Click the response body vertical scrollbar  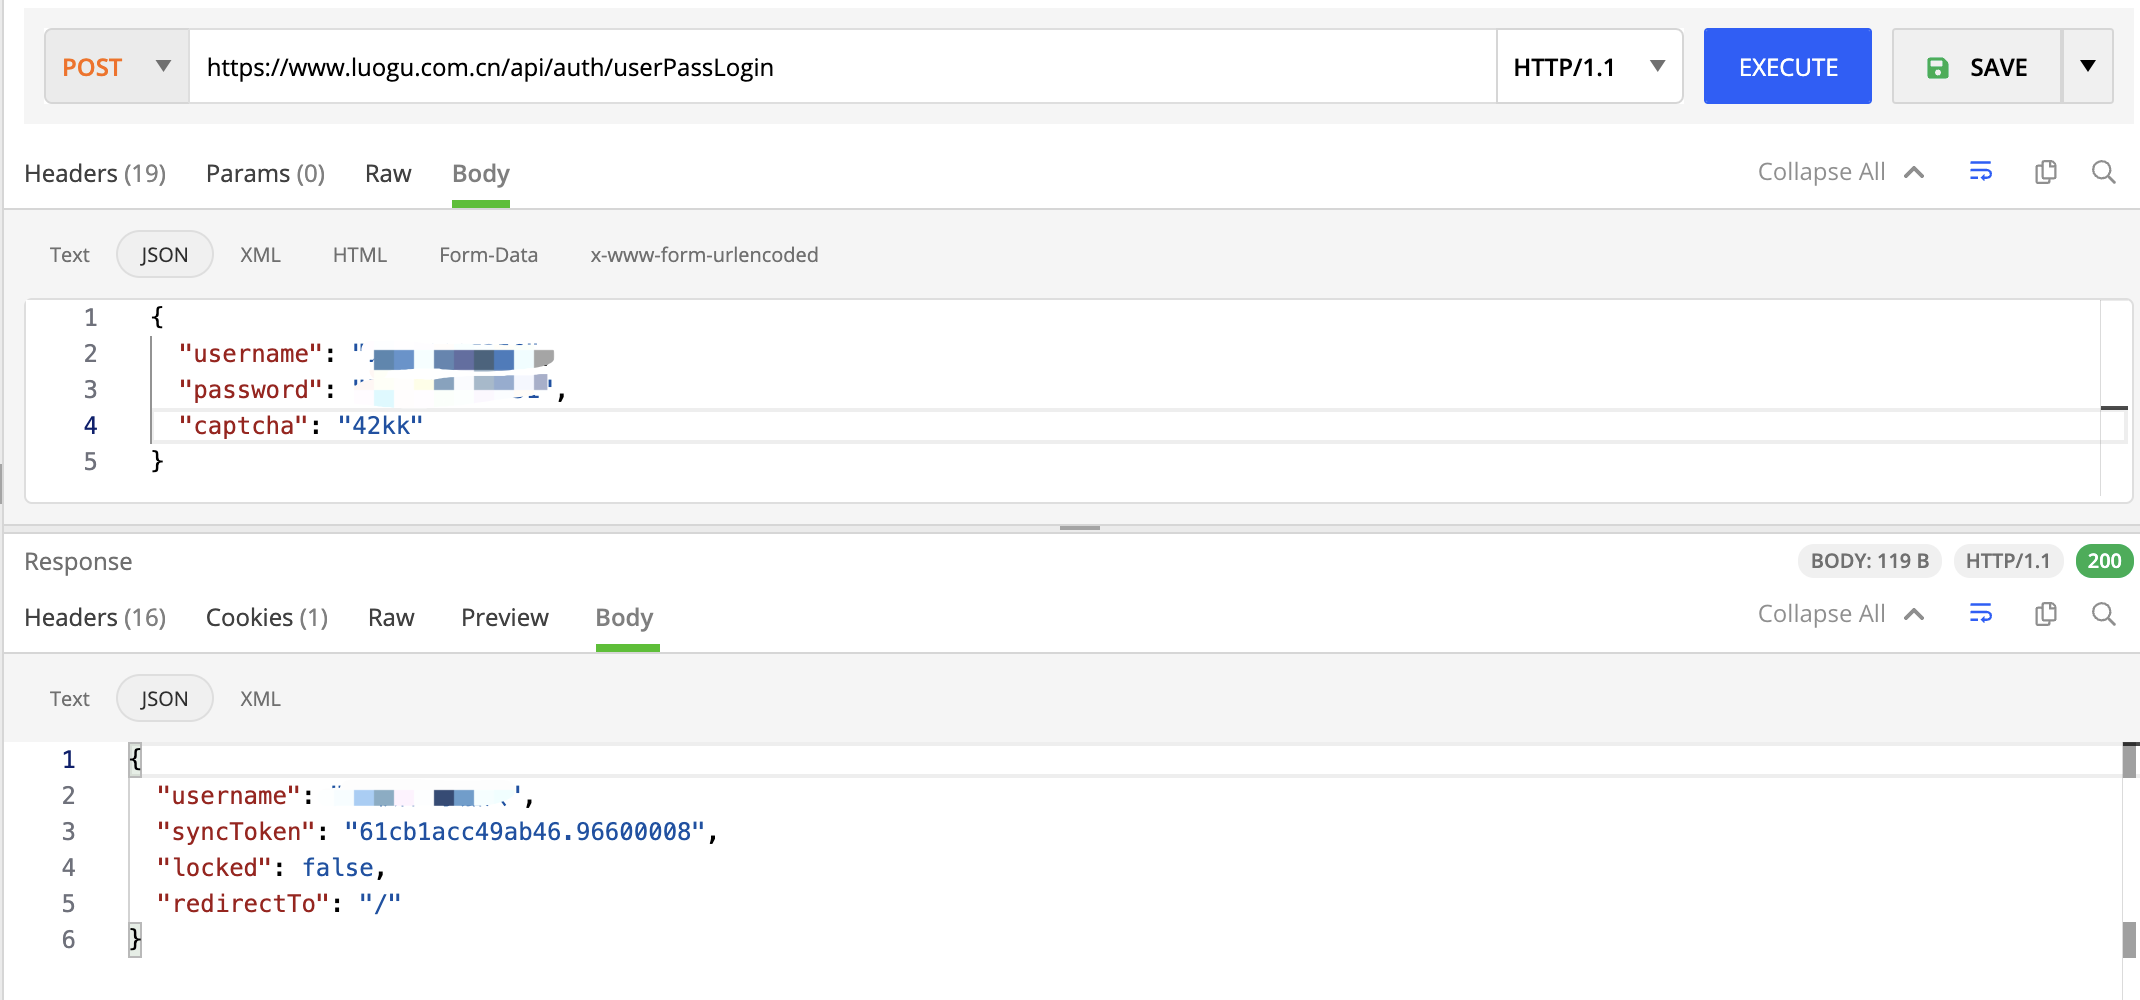2130,850
